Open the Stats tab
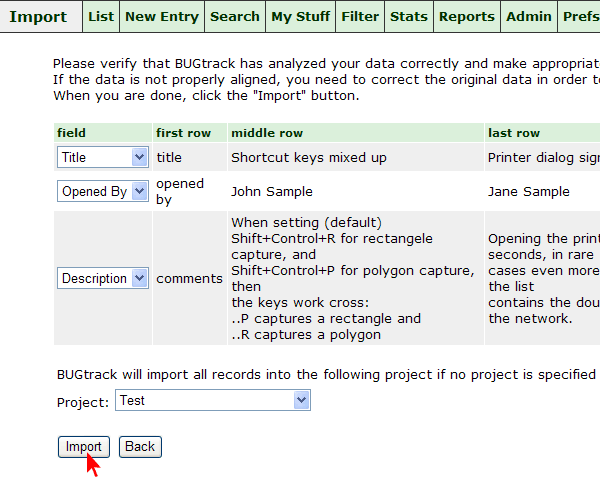 tap(409, 16)
